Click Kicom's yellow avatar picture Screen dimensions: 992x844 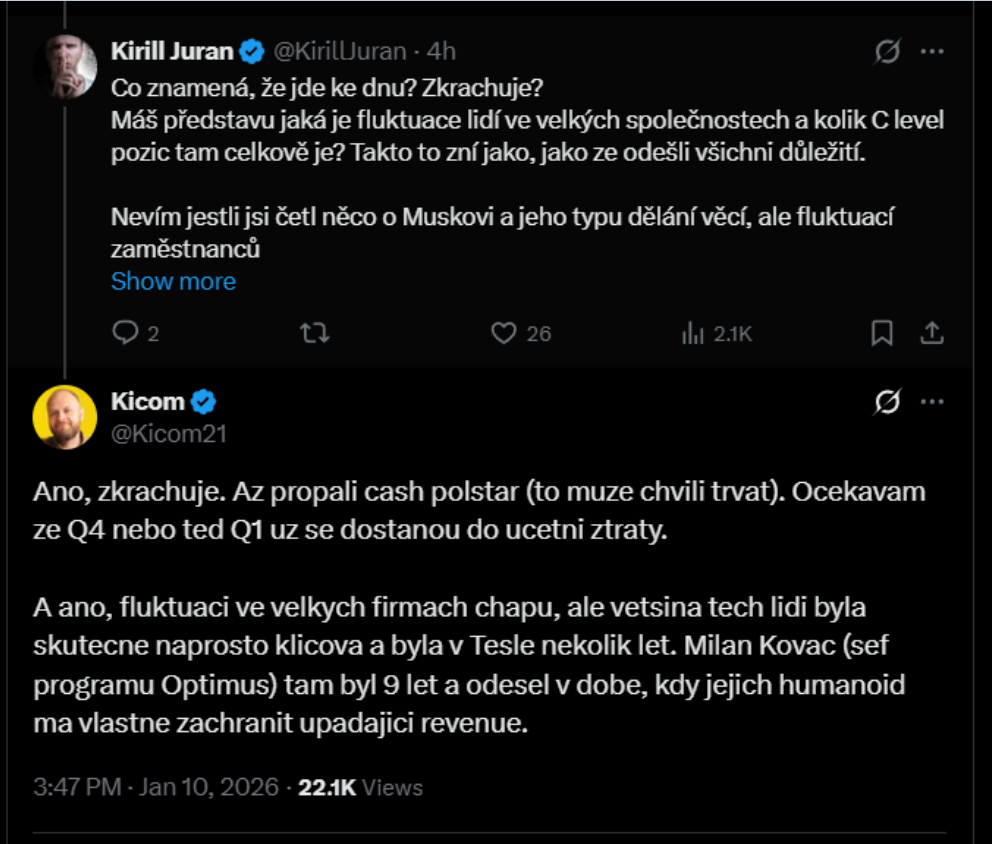coord(65,416)
